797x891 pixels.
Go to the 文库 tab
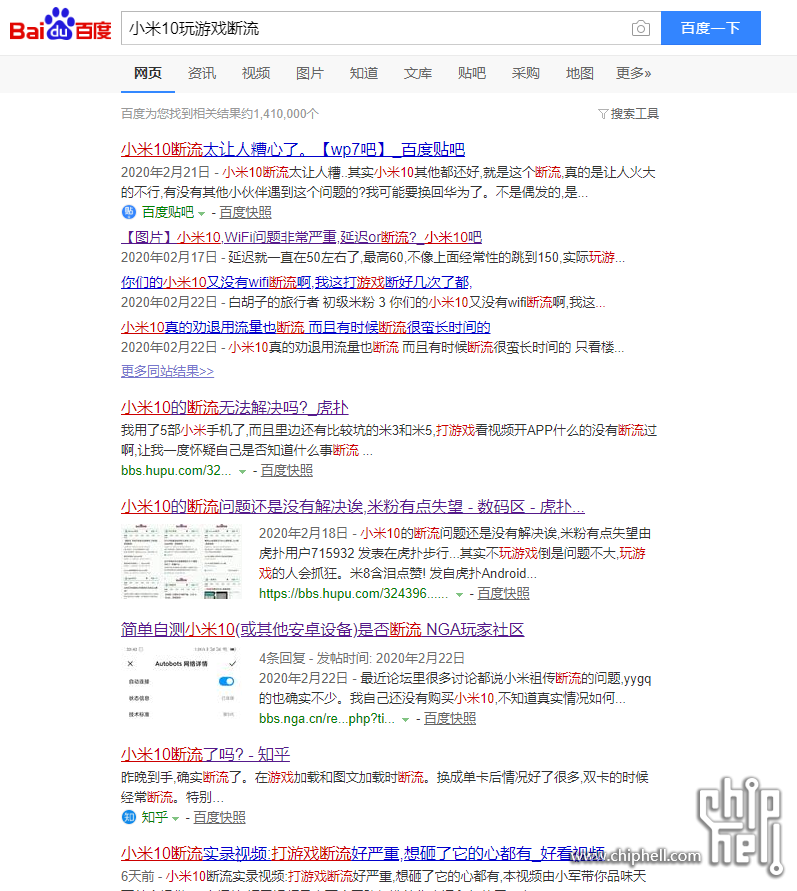[418, 73]
